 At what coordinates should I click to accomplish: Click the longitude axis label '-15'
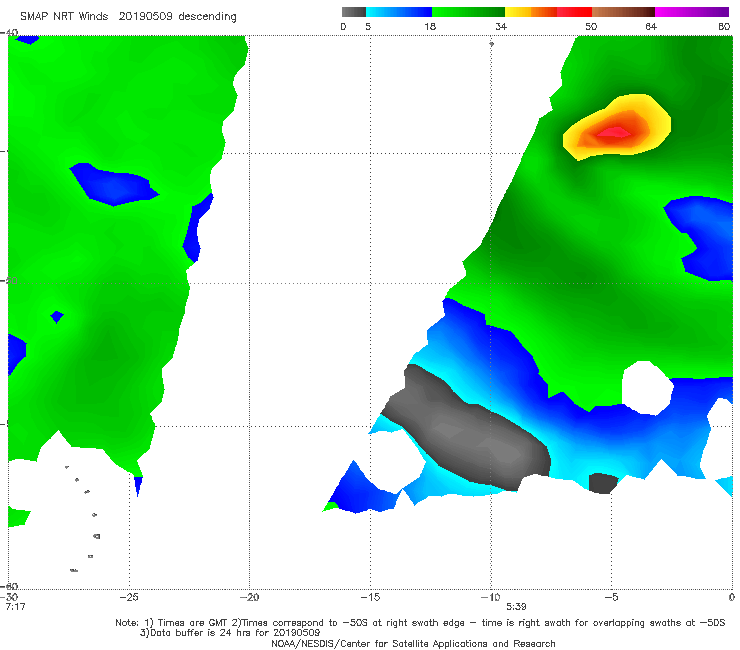[370, 597]
